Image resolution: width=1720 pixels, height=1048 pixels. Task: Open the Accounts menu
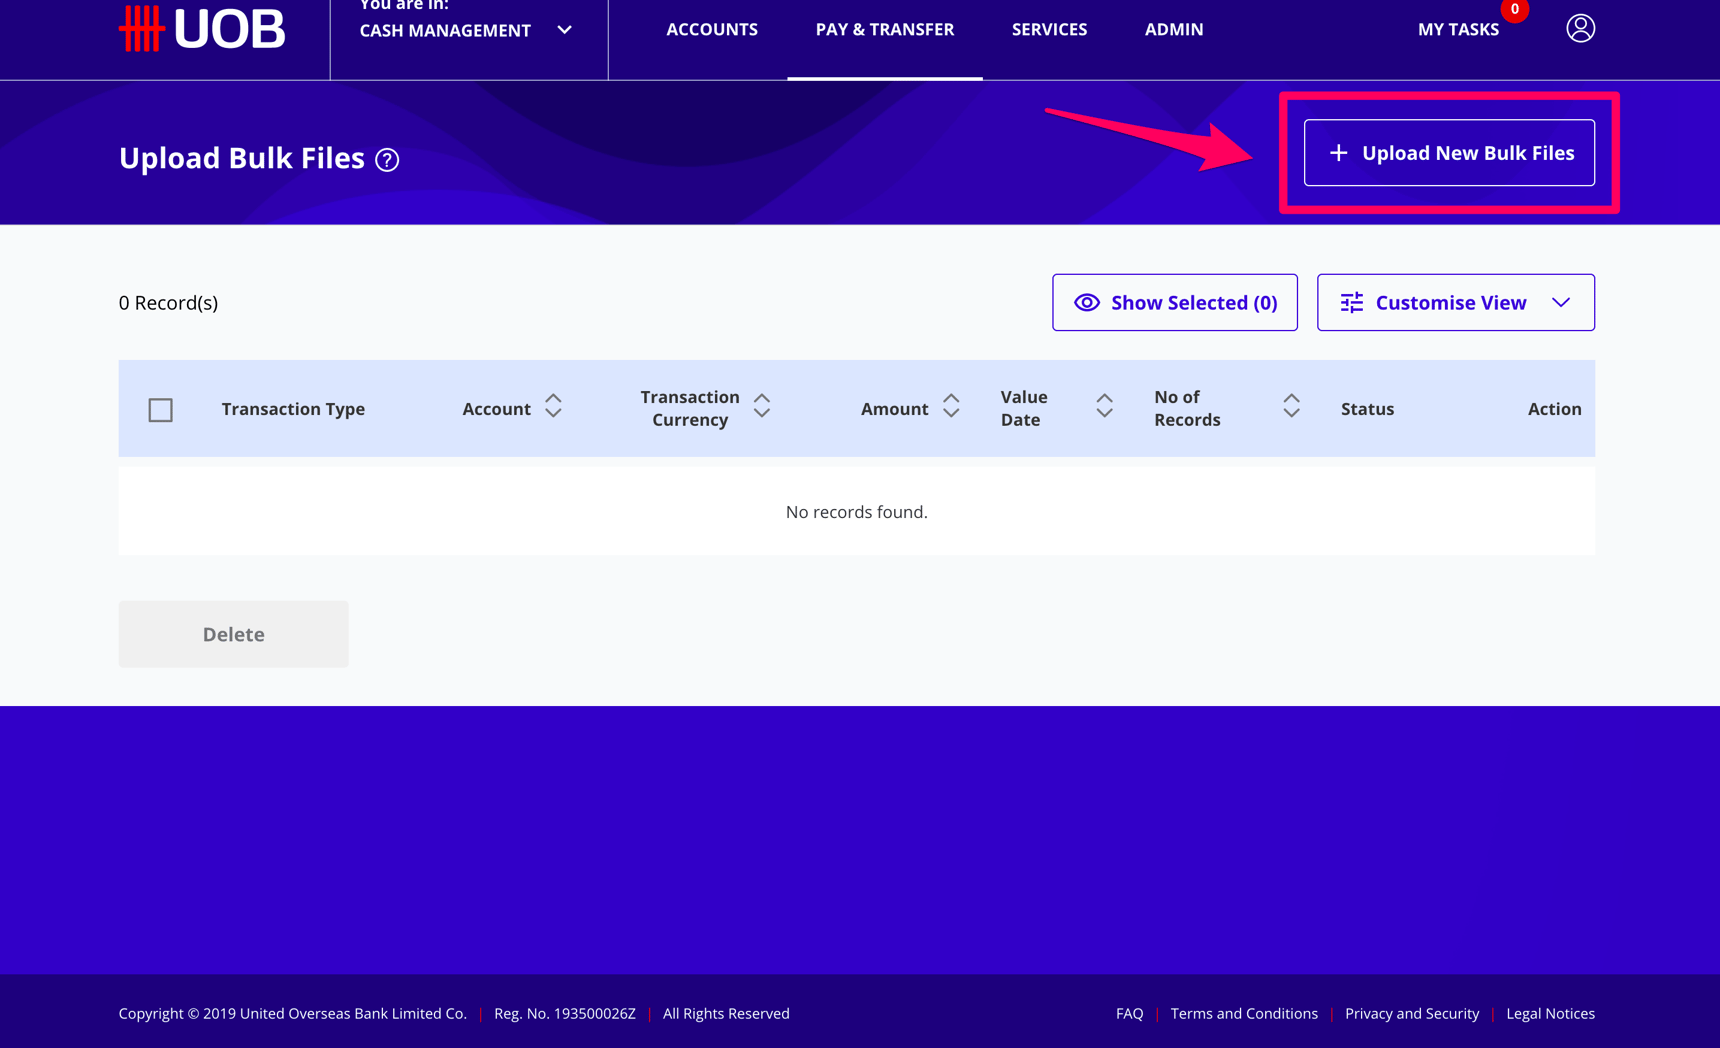[x=712, y=29]
